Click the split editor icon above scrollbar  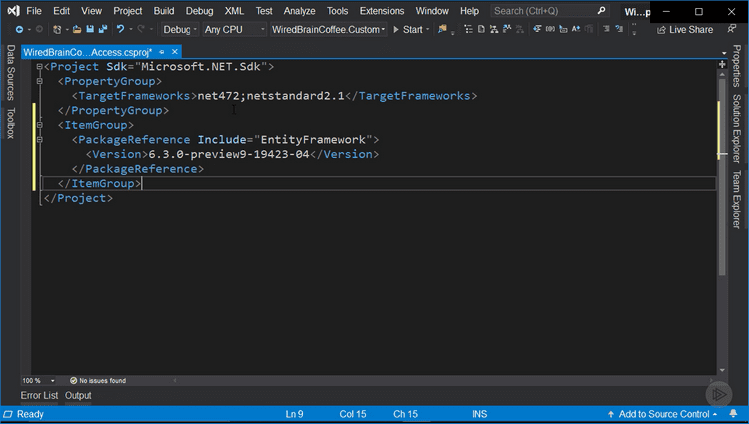(722, 64)
